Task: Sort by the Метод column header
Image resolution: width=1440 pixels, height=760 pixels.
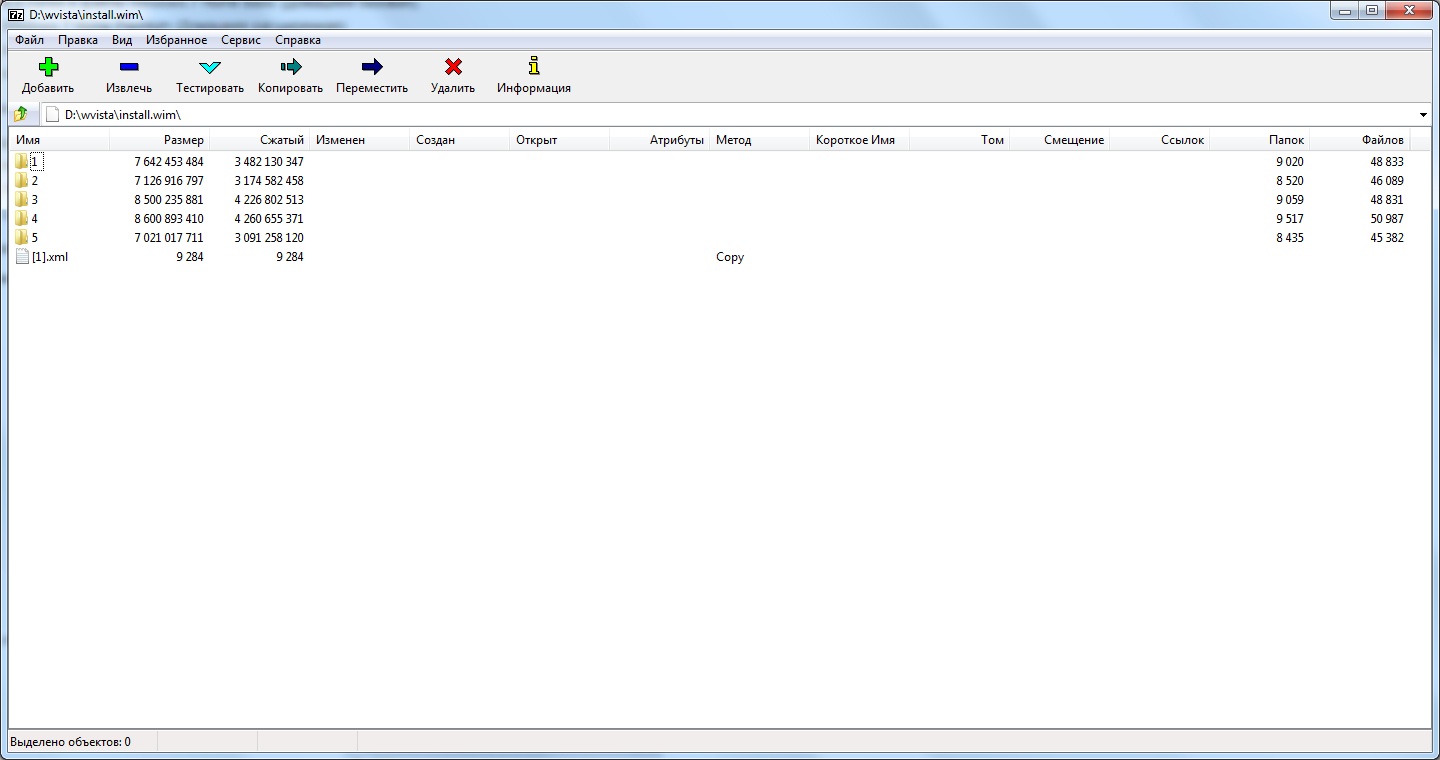Action: [760, 140]
